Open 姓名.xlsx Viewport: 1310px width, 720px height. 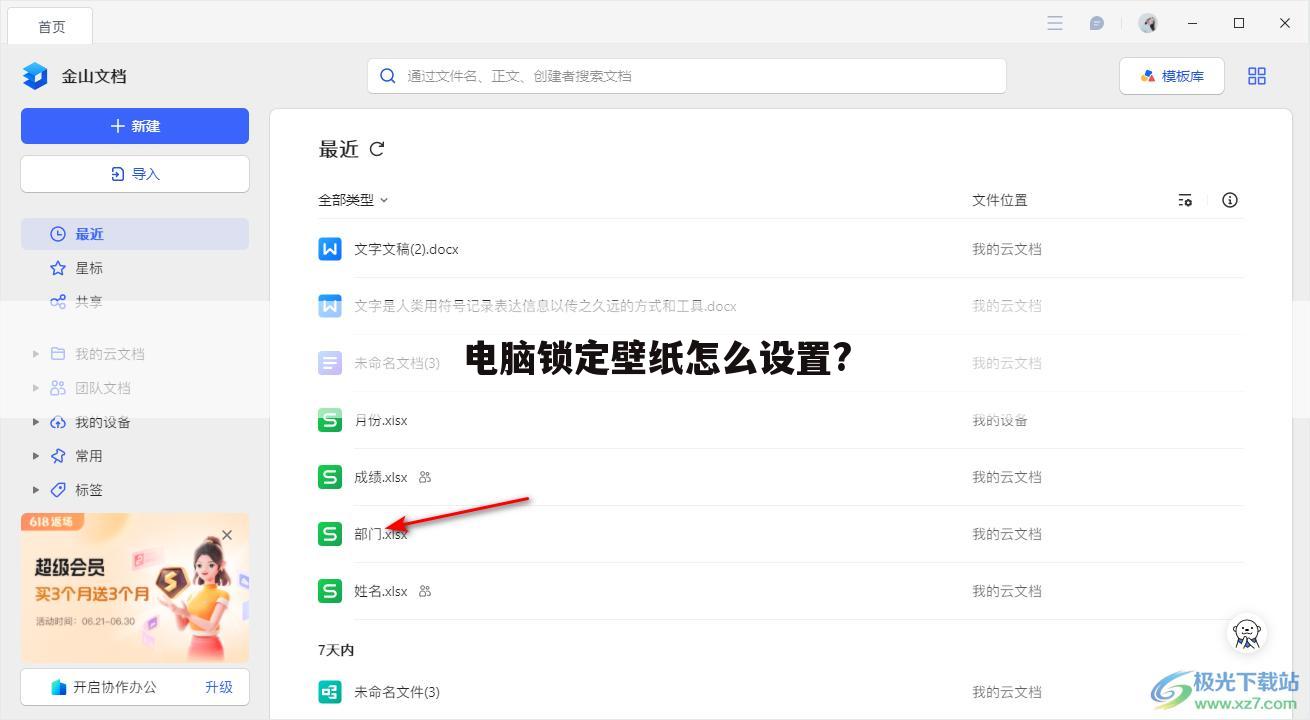[381, 591]
